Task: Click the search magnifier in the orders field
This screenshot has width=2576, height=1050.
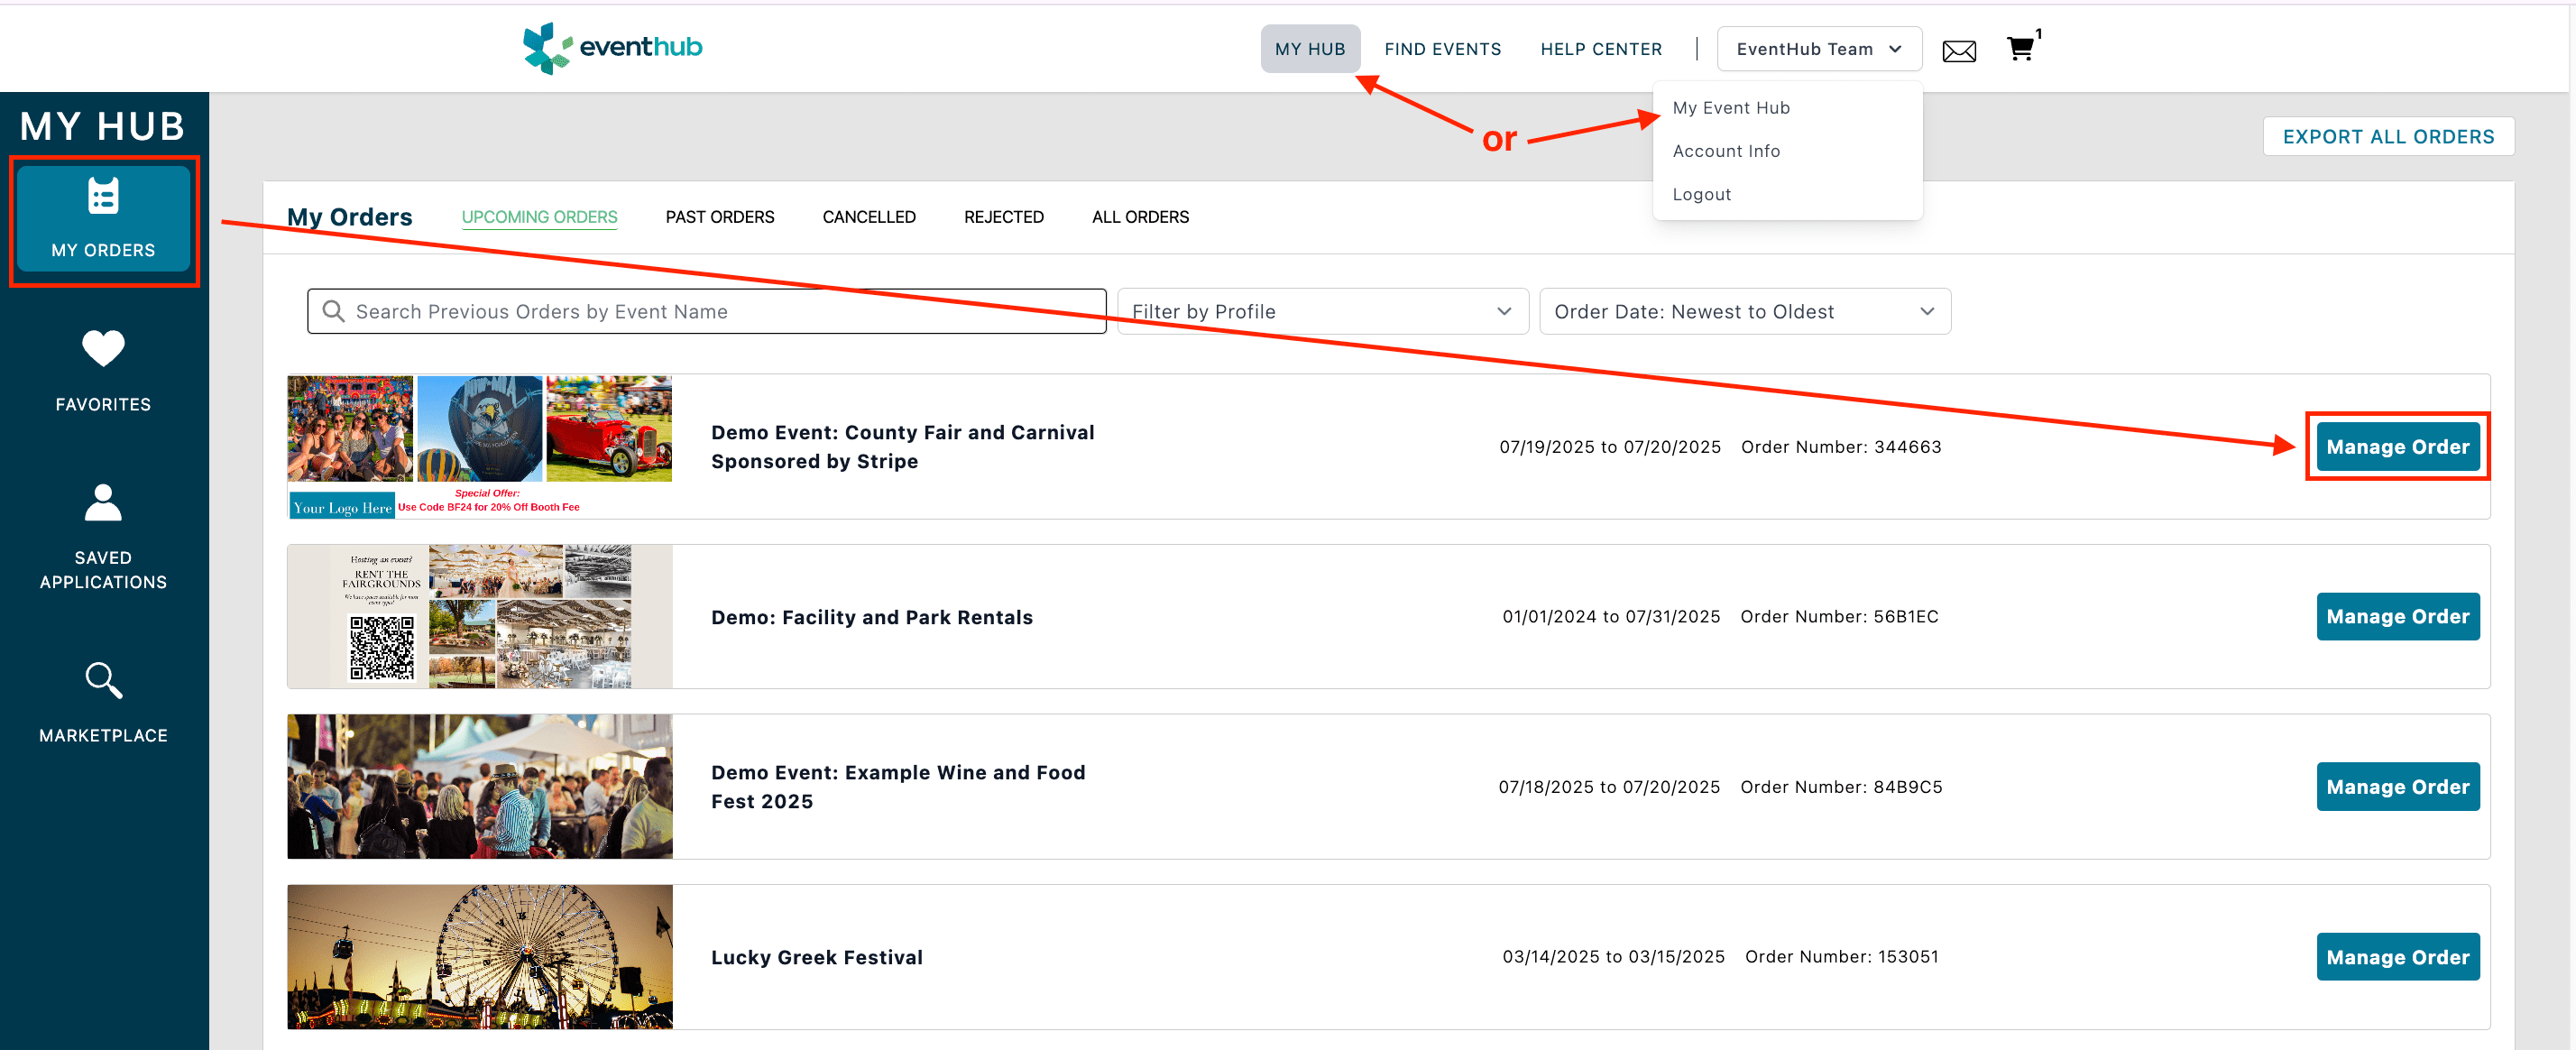Action: click(x=334, y=311)
